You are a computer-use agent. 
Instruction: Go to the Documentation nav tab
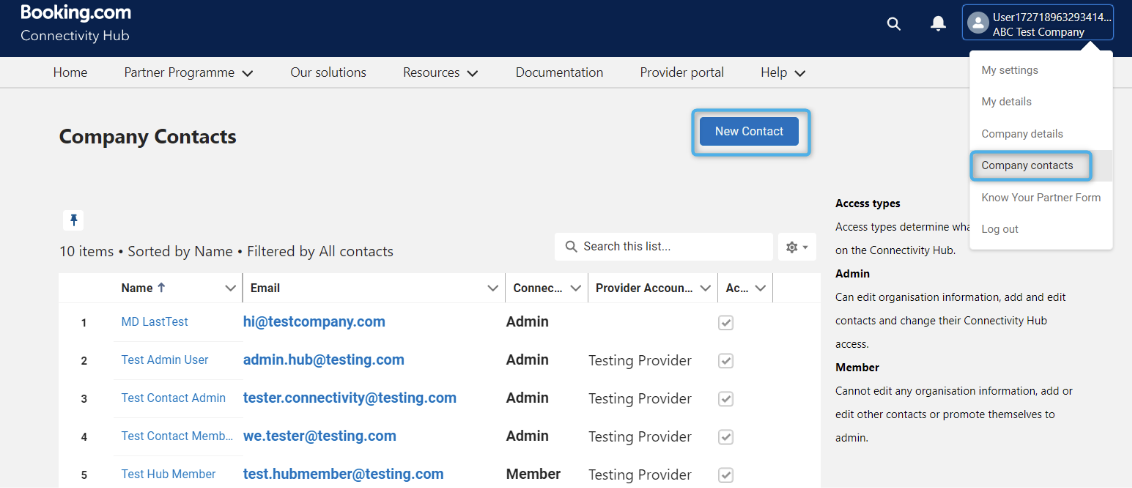[559, 73]
